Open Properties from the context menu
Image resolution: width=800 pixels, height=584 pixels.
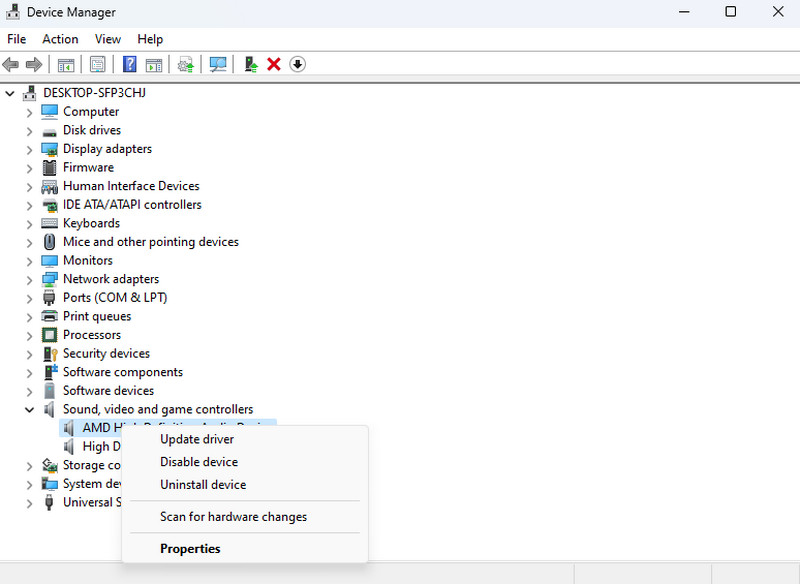pyautogui.click(x=190, y=548)
